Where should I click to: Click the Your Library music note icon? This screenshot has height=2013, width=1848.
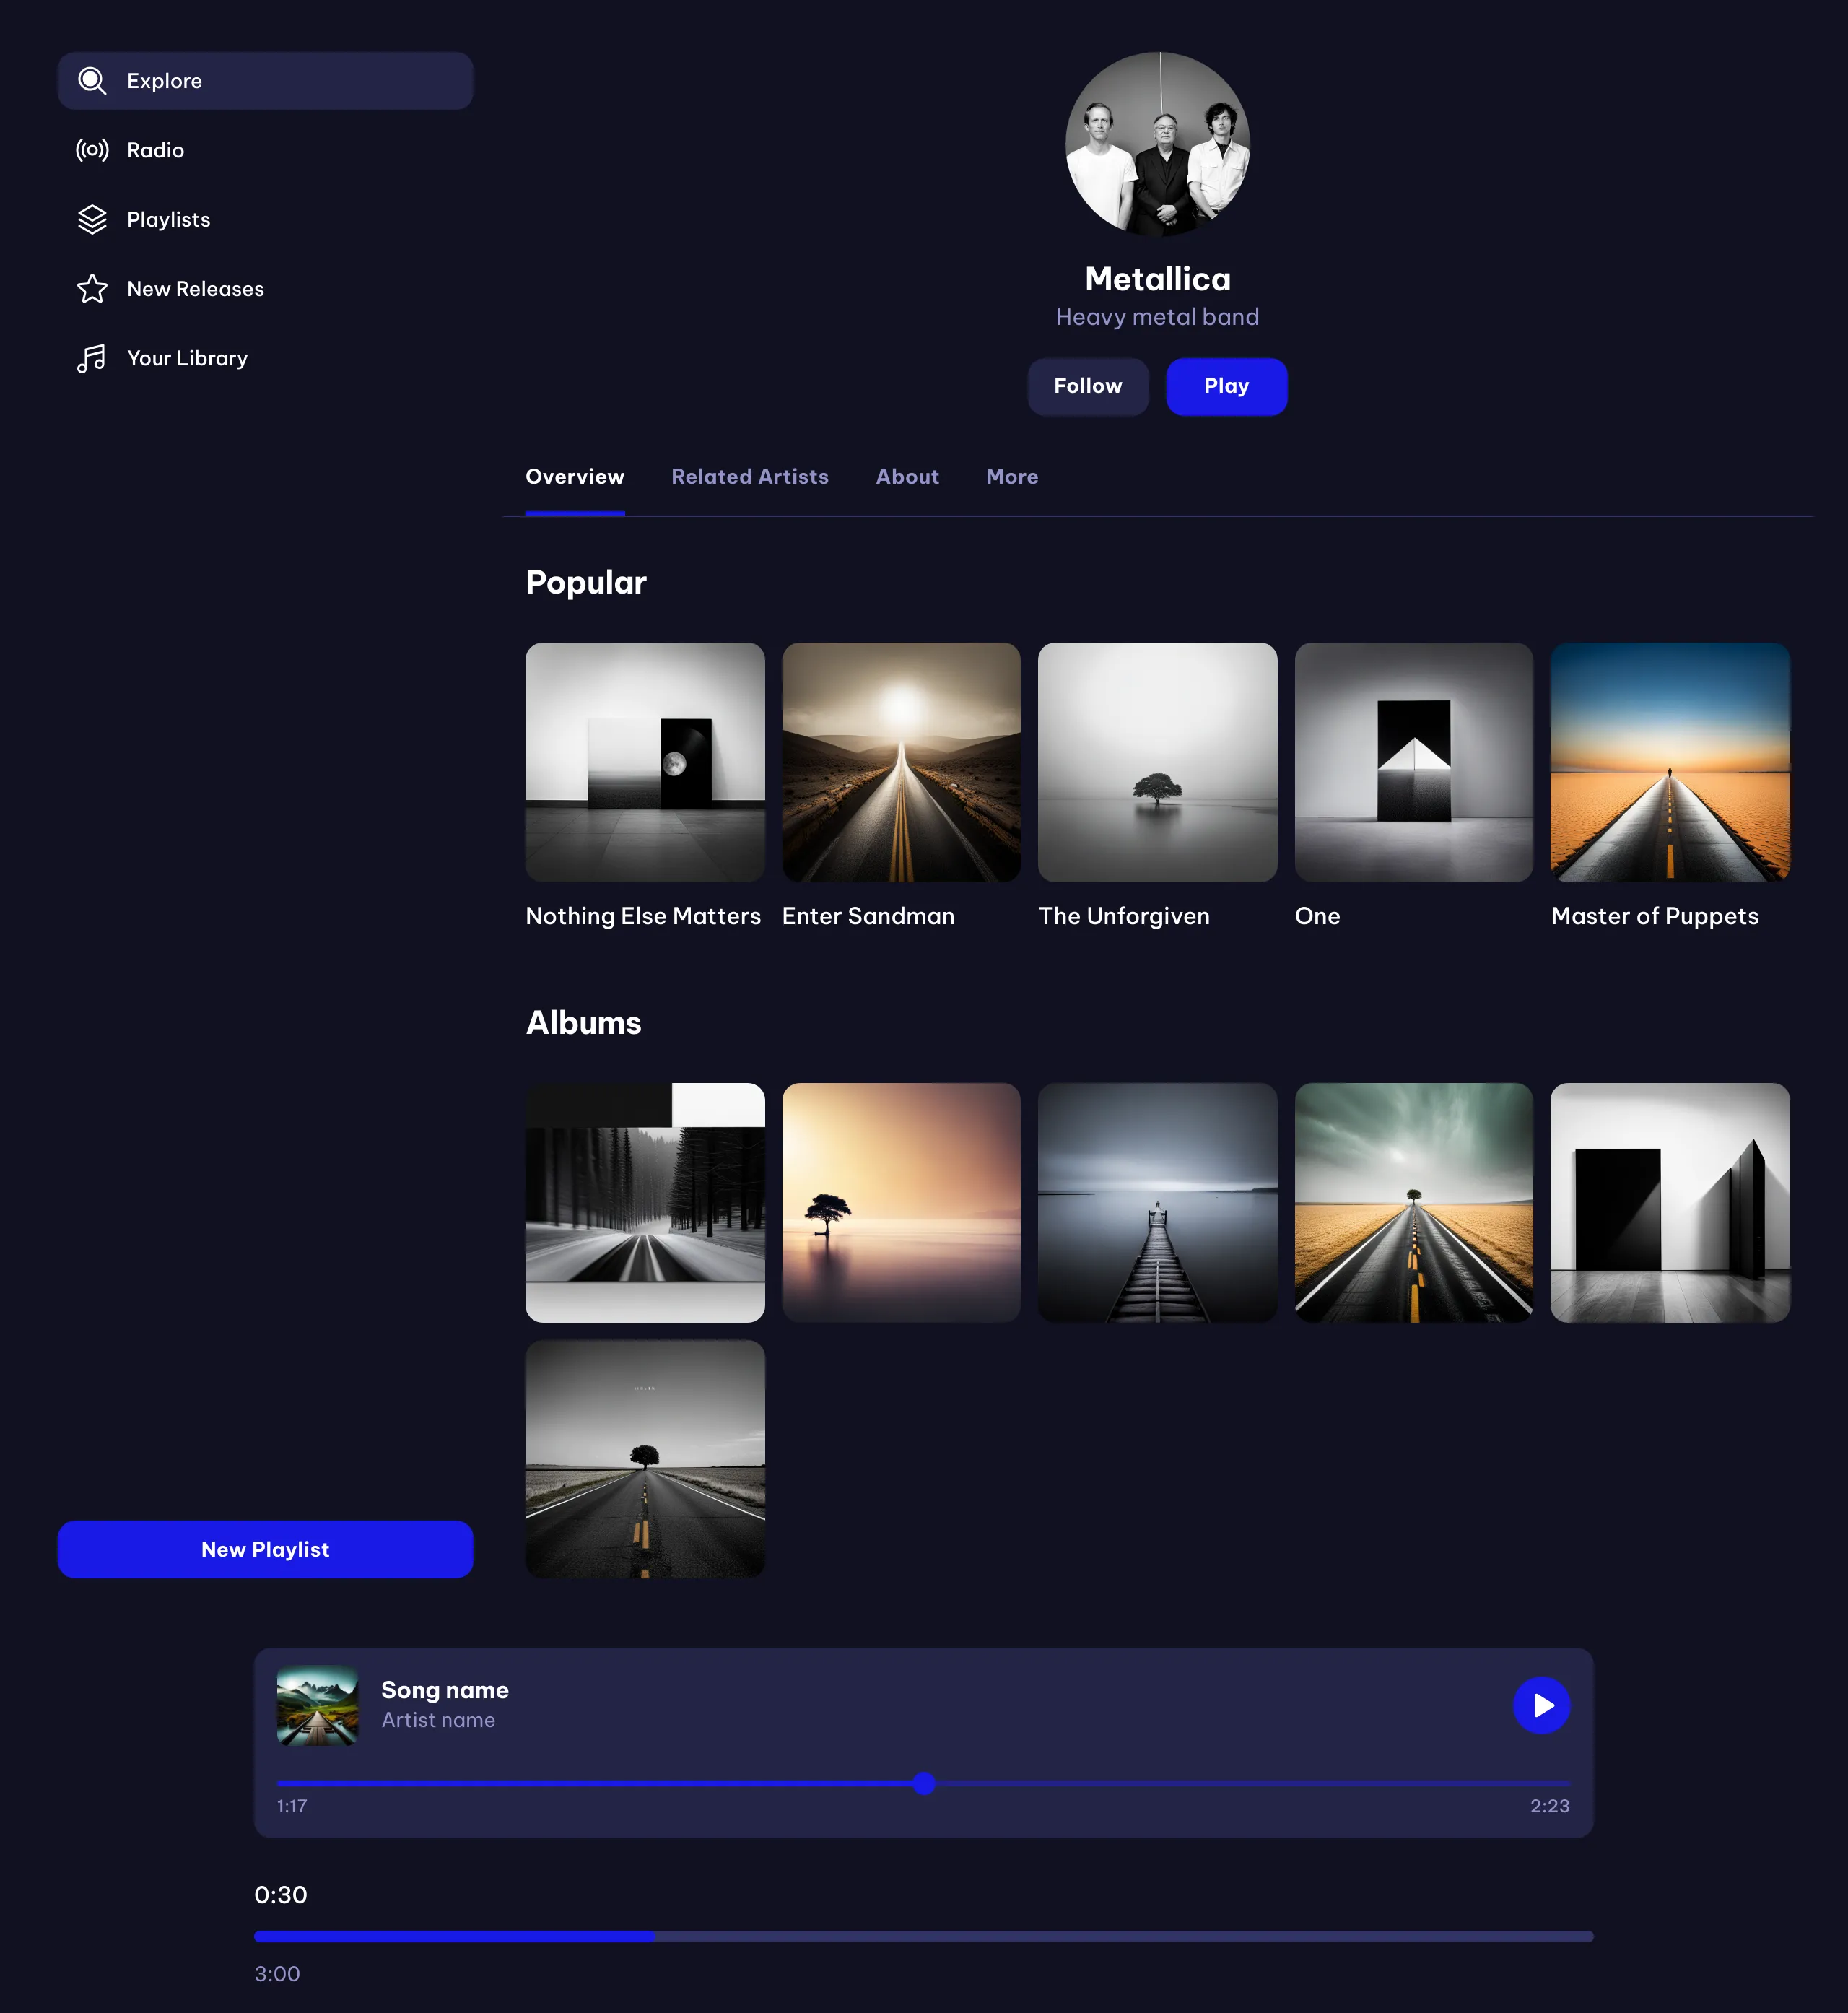coord(92,358)
